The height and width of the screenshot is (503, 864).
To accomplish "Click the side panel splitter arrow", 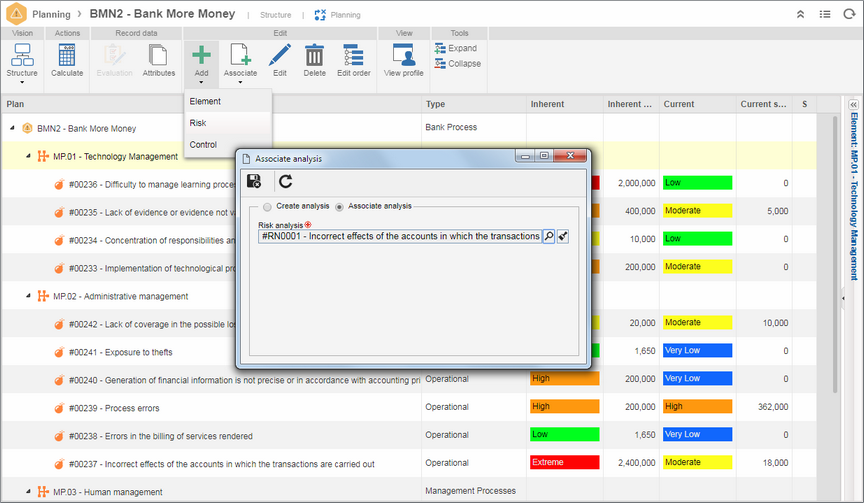I will pyautogui.click(x=843, y=298).
